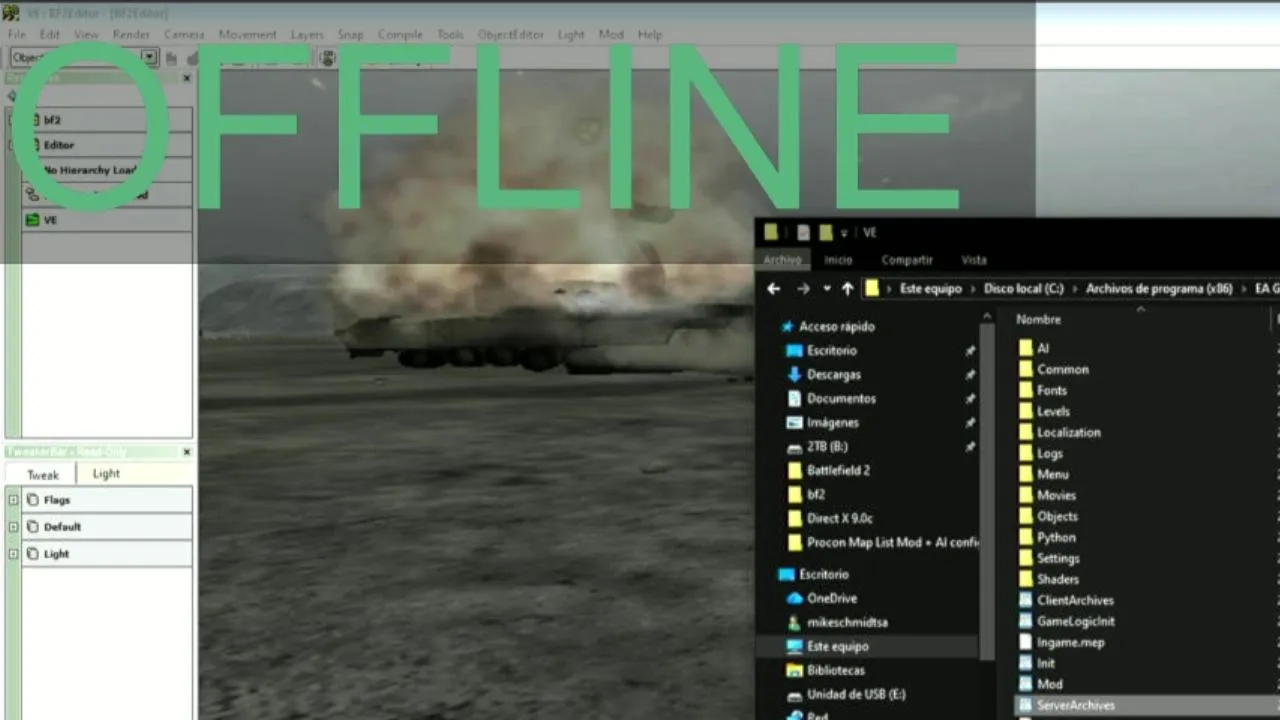The width and height of the screenshot is (1280, 720).
Task: Go up one folder level
Action: pos(848,289)
